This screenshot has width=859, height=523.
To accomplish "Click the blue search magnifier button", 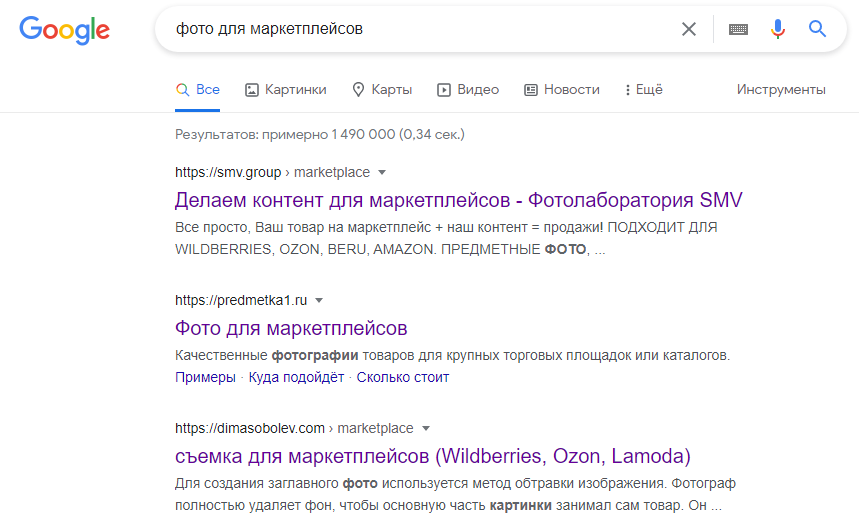I will coord(817,28).
